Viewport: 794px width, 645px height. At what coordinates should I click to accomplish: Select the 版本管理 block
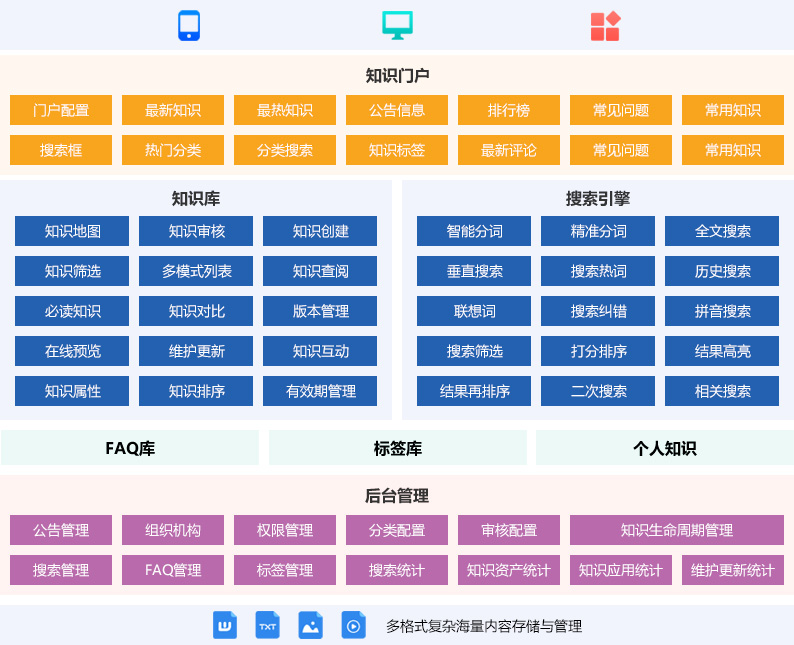[x=320, y=311]
